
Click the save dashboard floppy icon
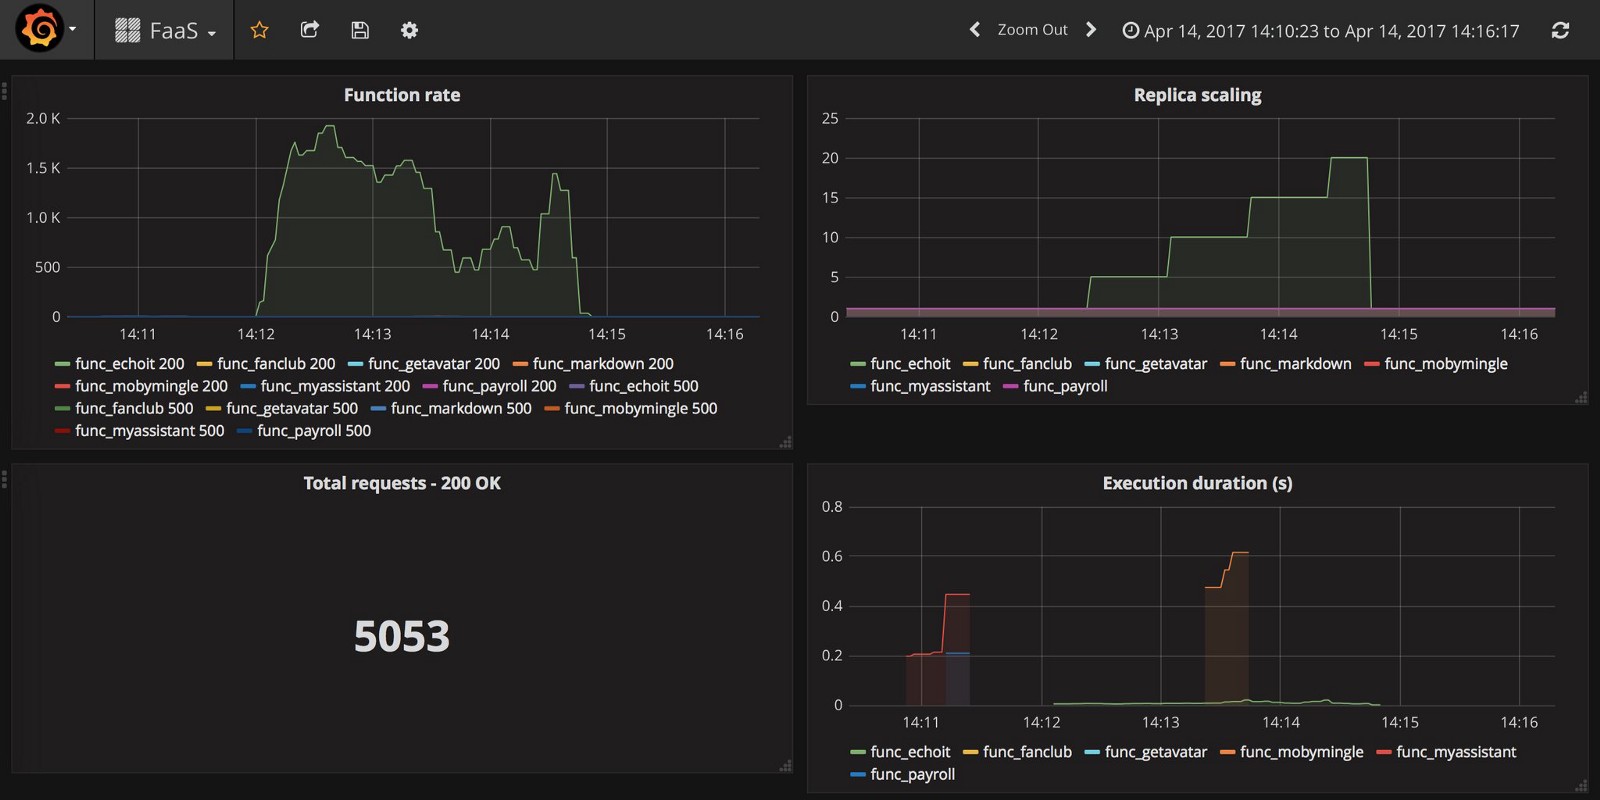point(360,30)
